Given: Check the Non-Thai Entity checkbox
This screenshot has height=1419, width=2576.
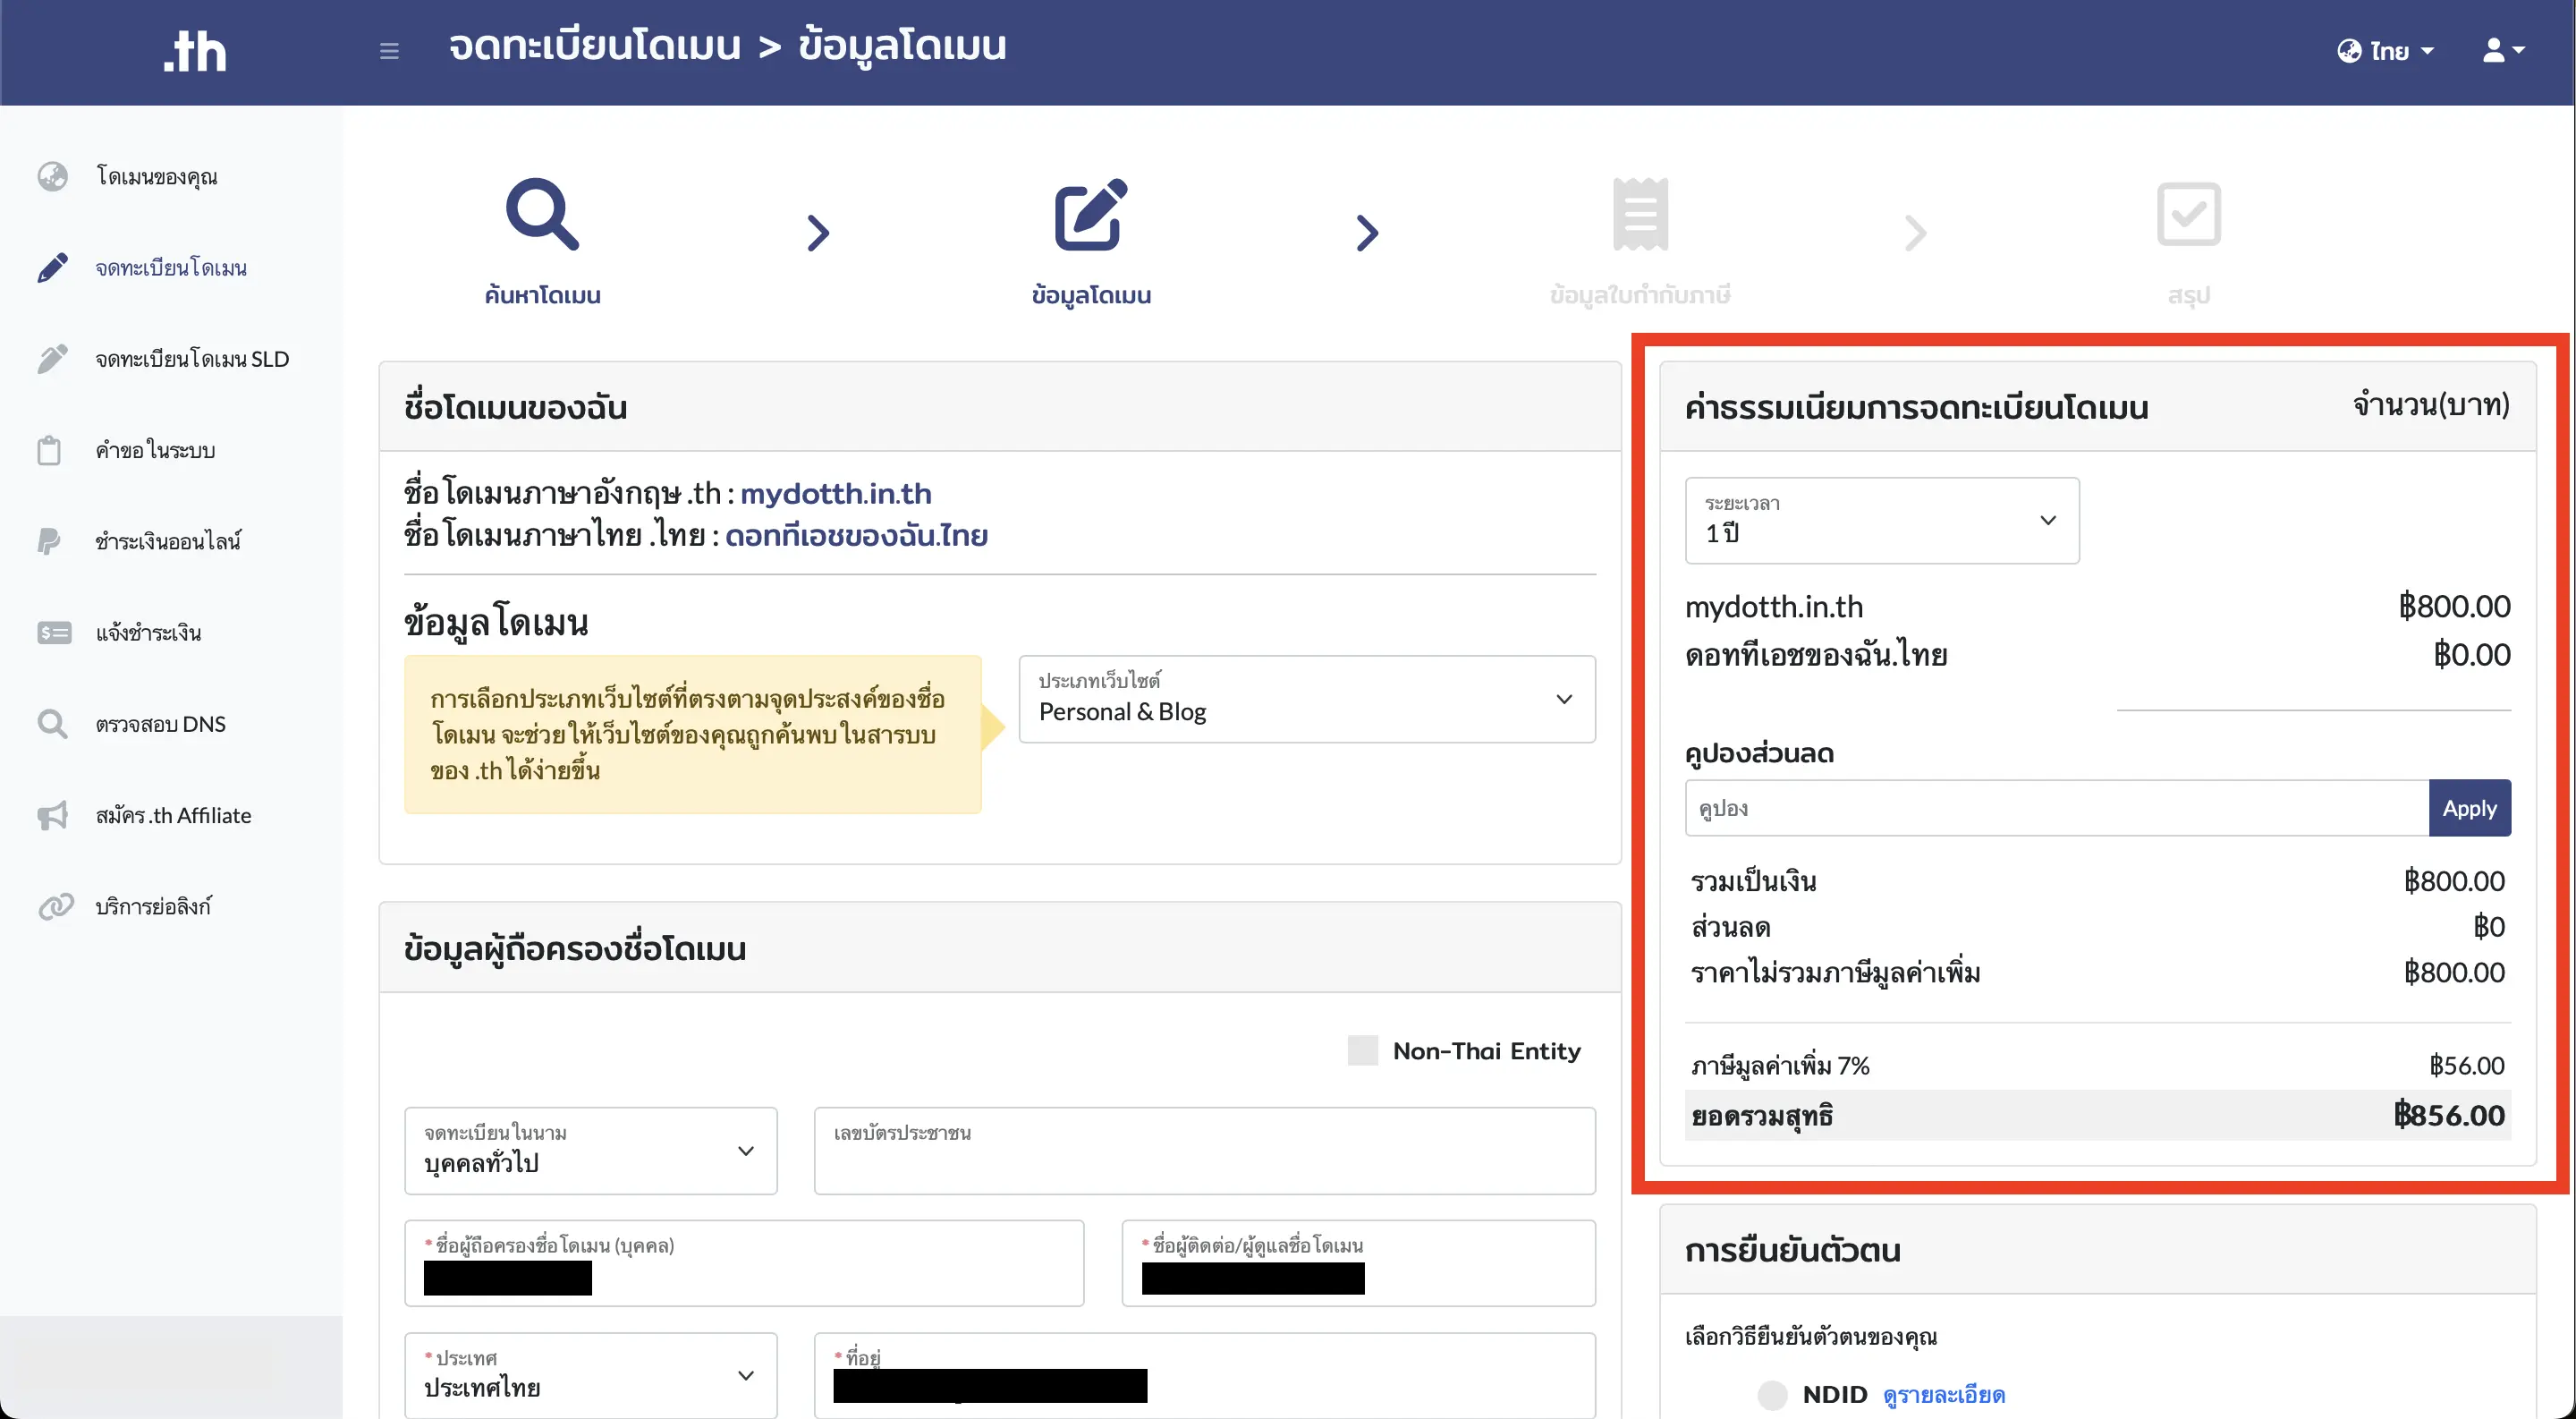Looking at the screenshot, I should tap(1362, 1050).
